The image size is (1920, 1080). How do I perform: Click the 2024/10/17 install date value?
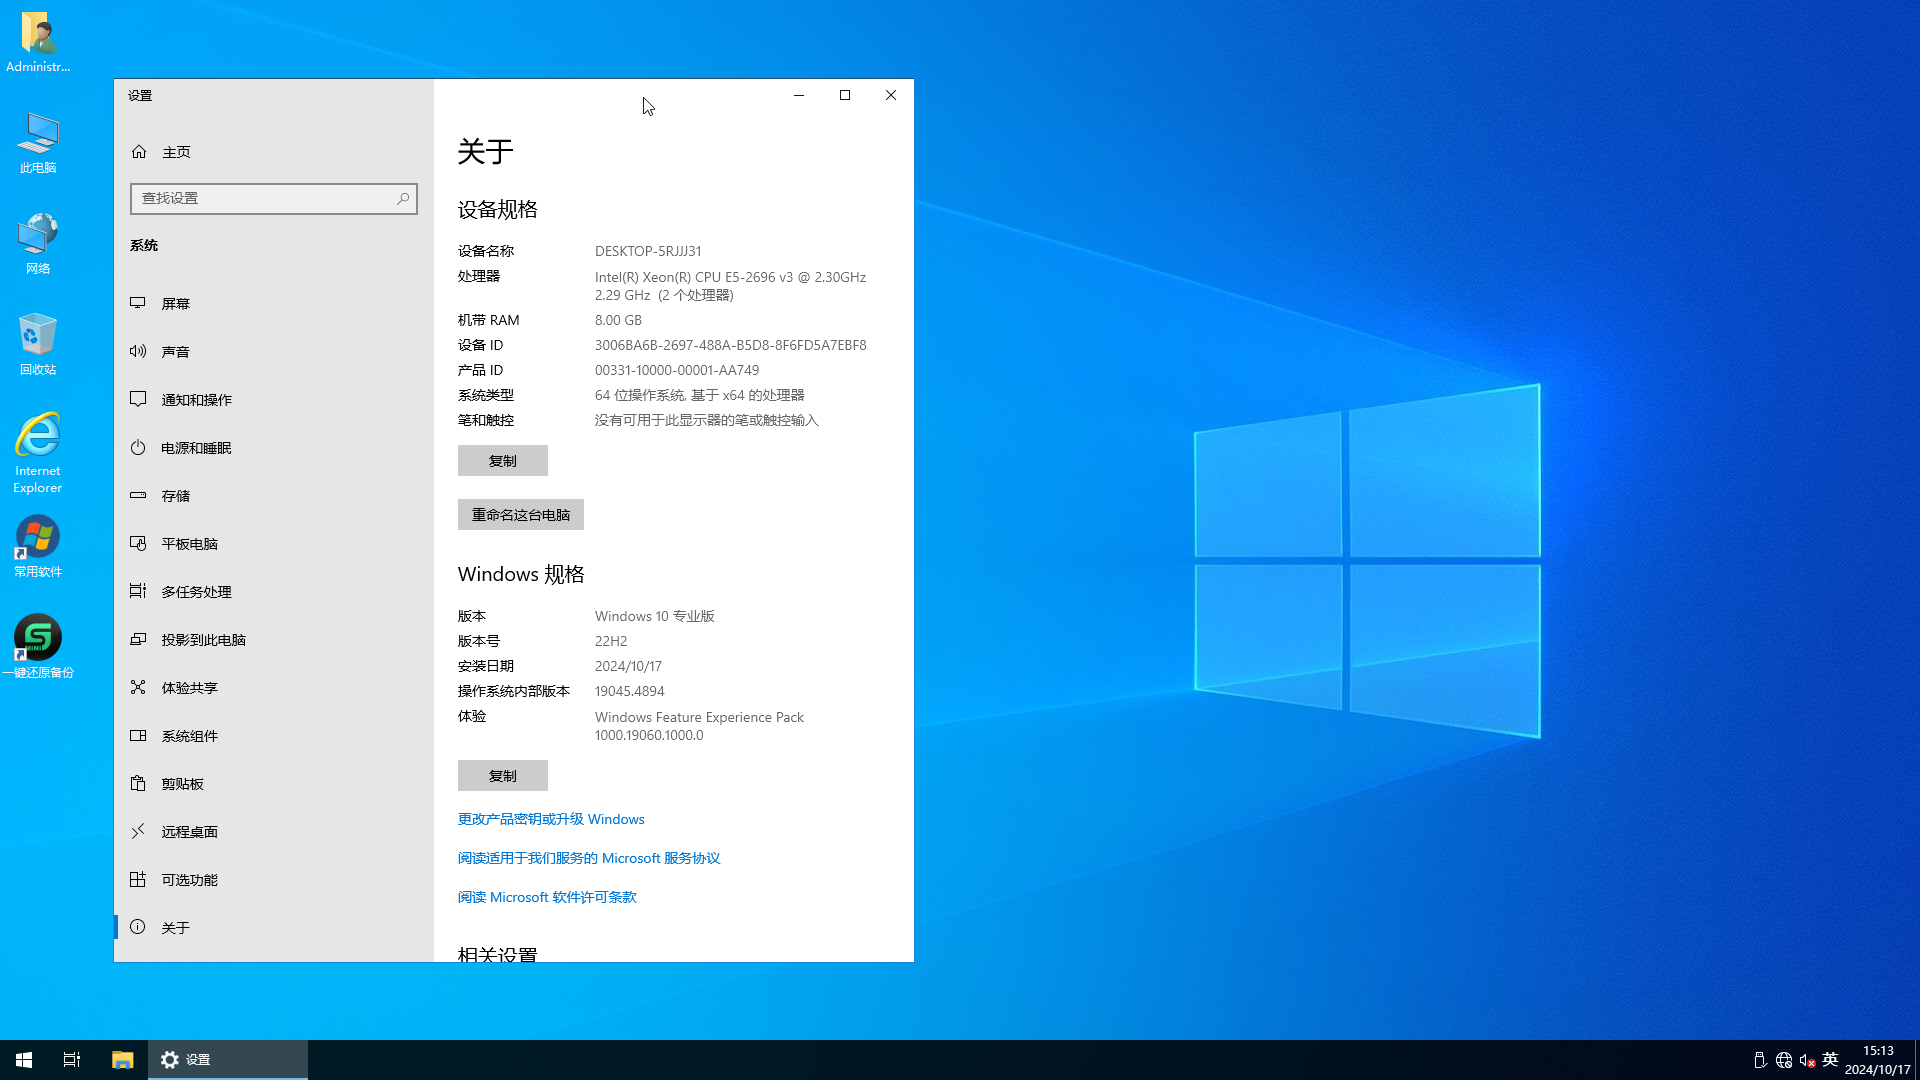click(x=628, y=666)
